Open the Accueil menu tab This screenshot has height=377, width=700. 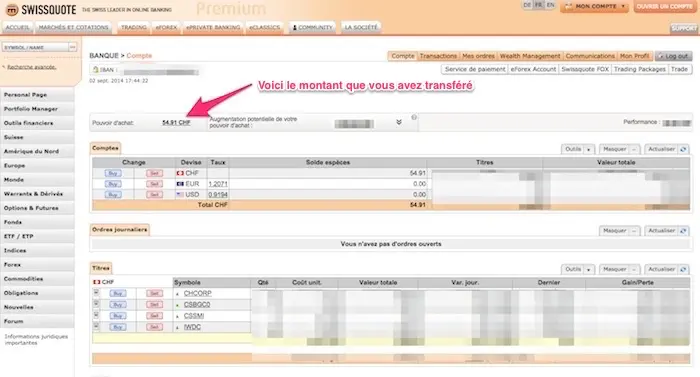click(17, 27)
